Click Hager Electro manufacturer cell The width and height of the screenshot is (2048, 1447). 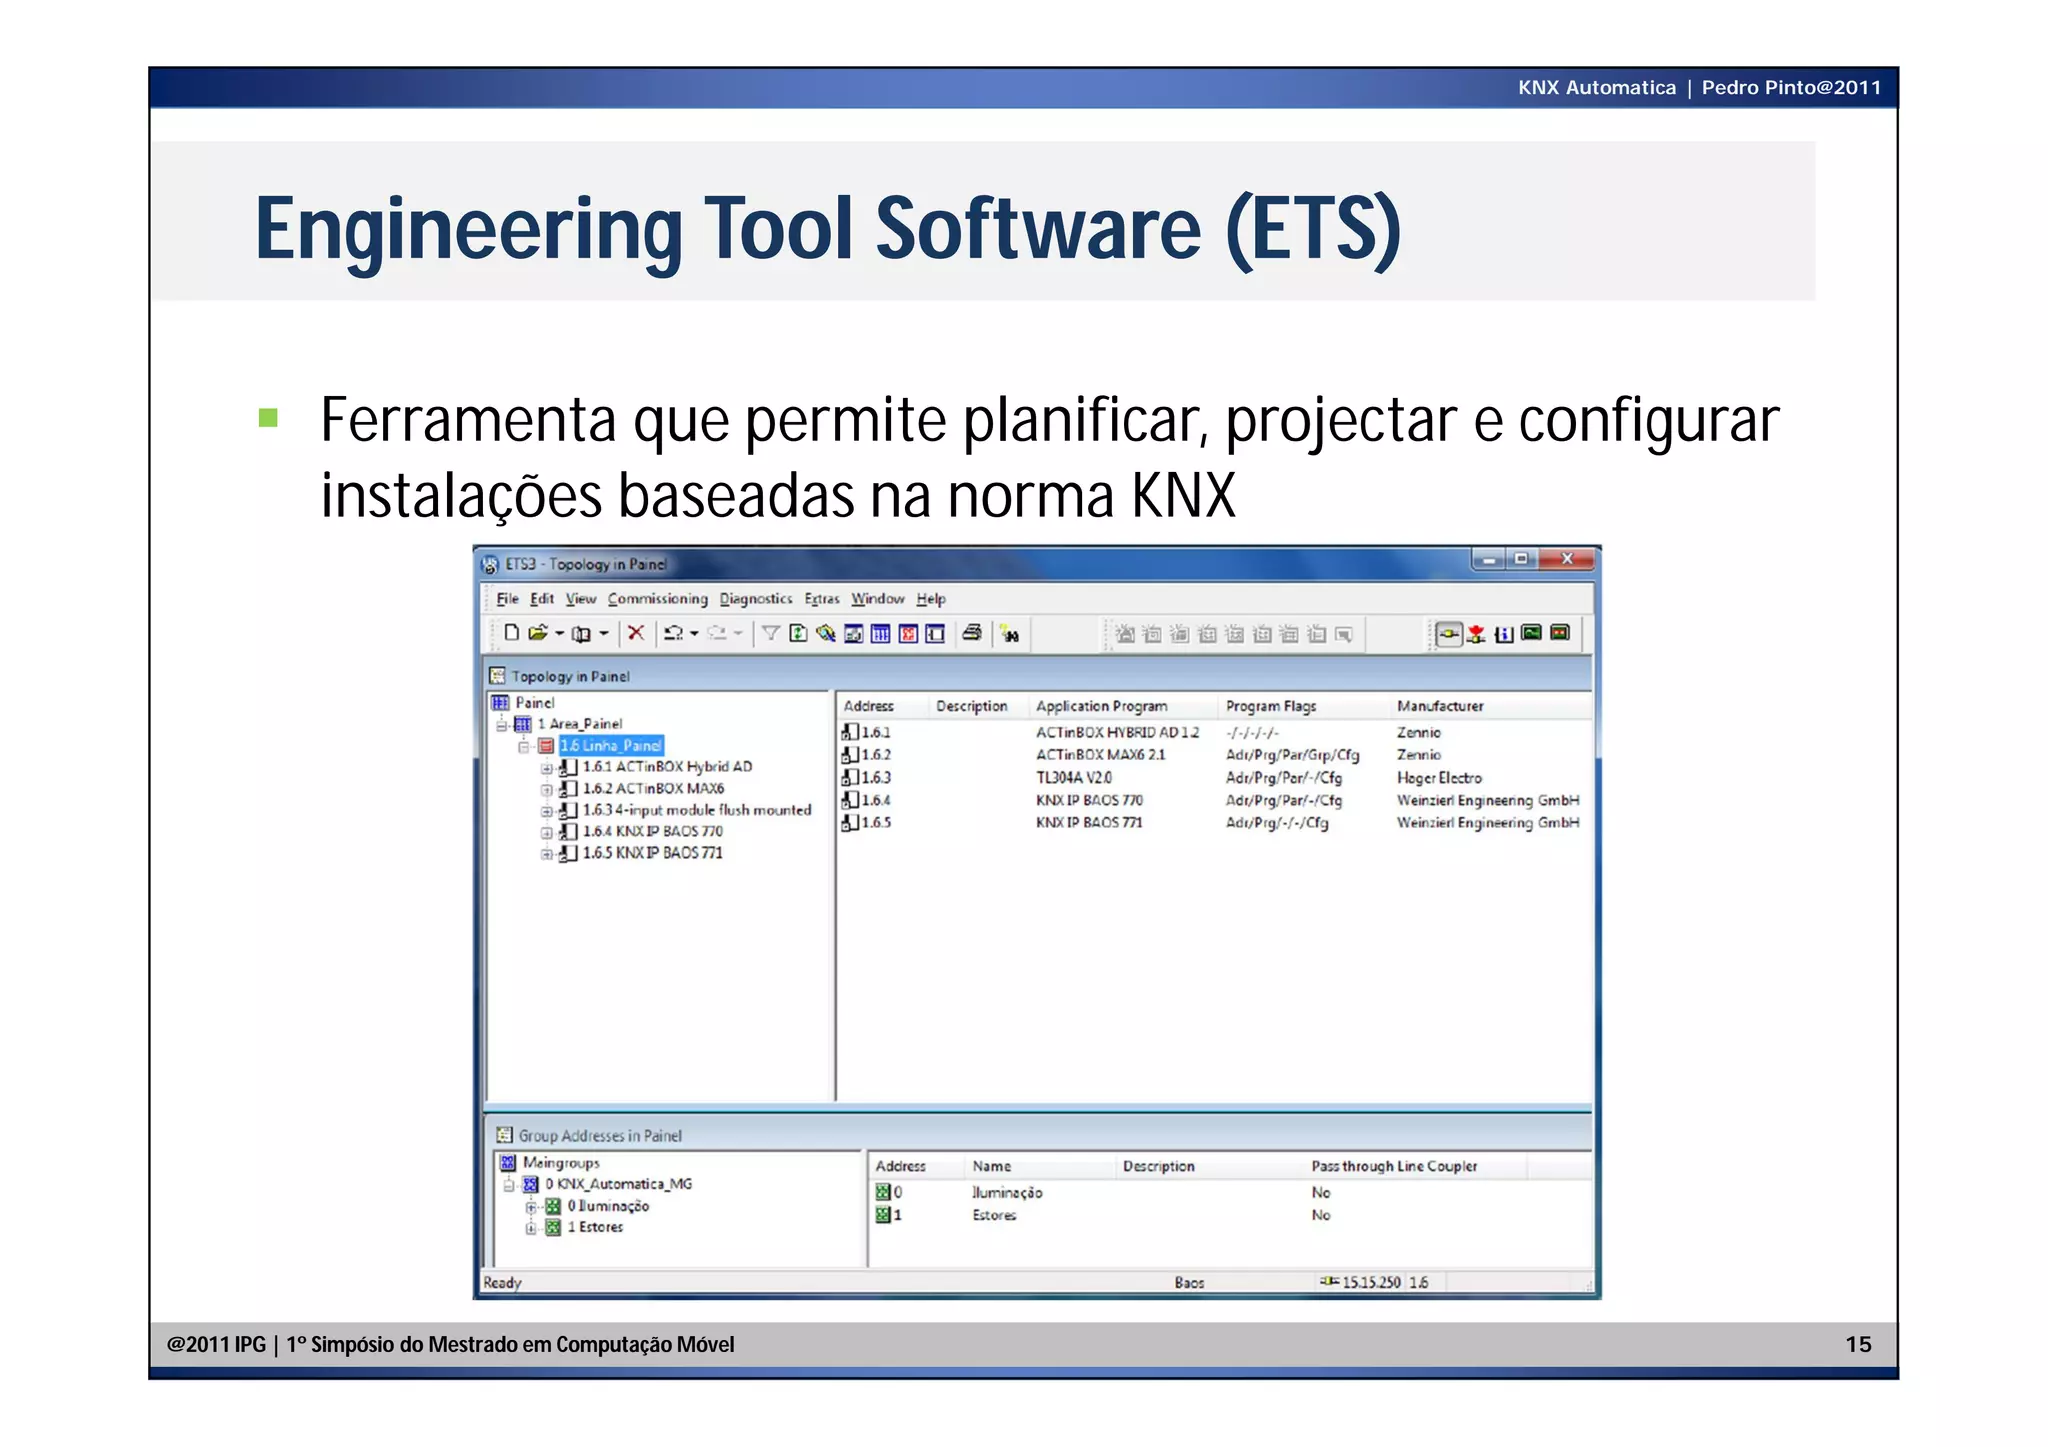pos(1439,778)
